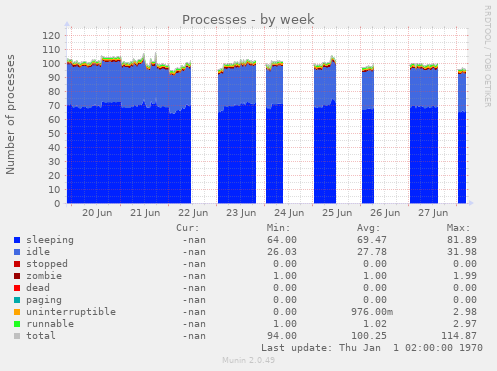Click the uninterruptible max value 2.98
497x371 pixels.
465,312
